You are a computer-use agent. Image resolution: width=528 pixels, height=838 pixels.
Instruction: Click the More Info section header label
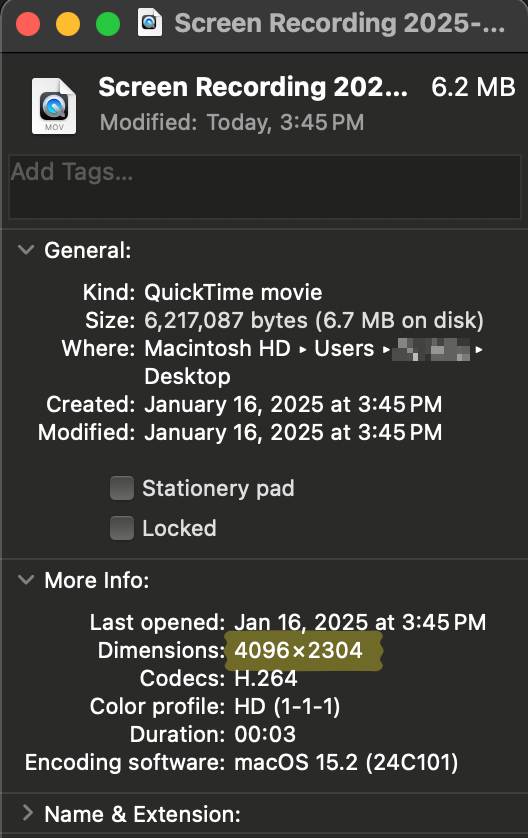click(x=97, y=580)
